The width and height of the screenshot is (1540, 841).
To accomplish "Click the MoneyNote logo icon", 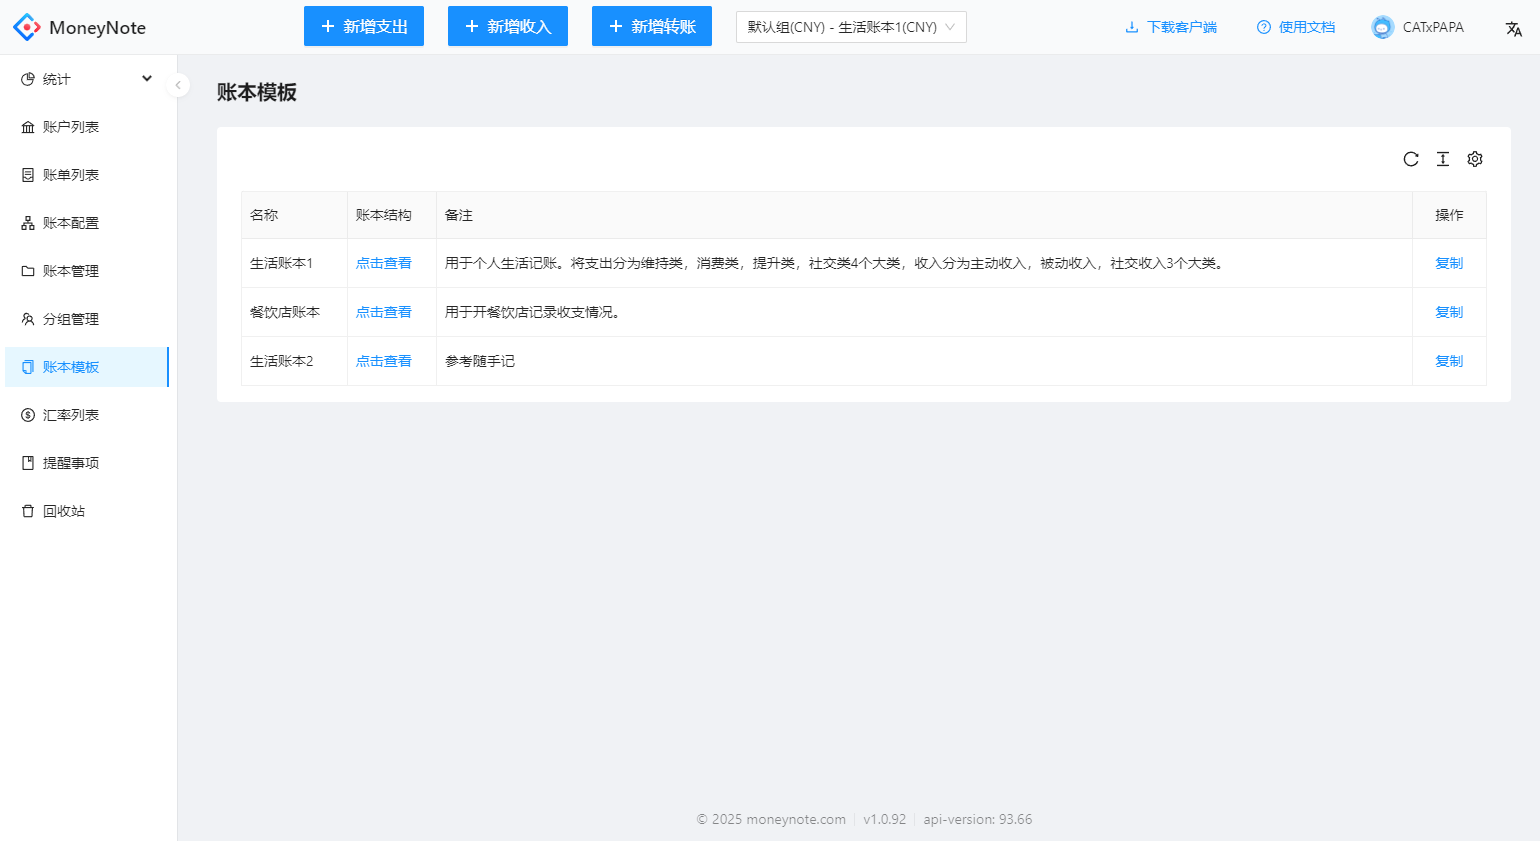I will tap(27, 27).
